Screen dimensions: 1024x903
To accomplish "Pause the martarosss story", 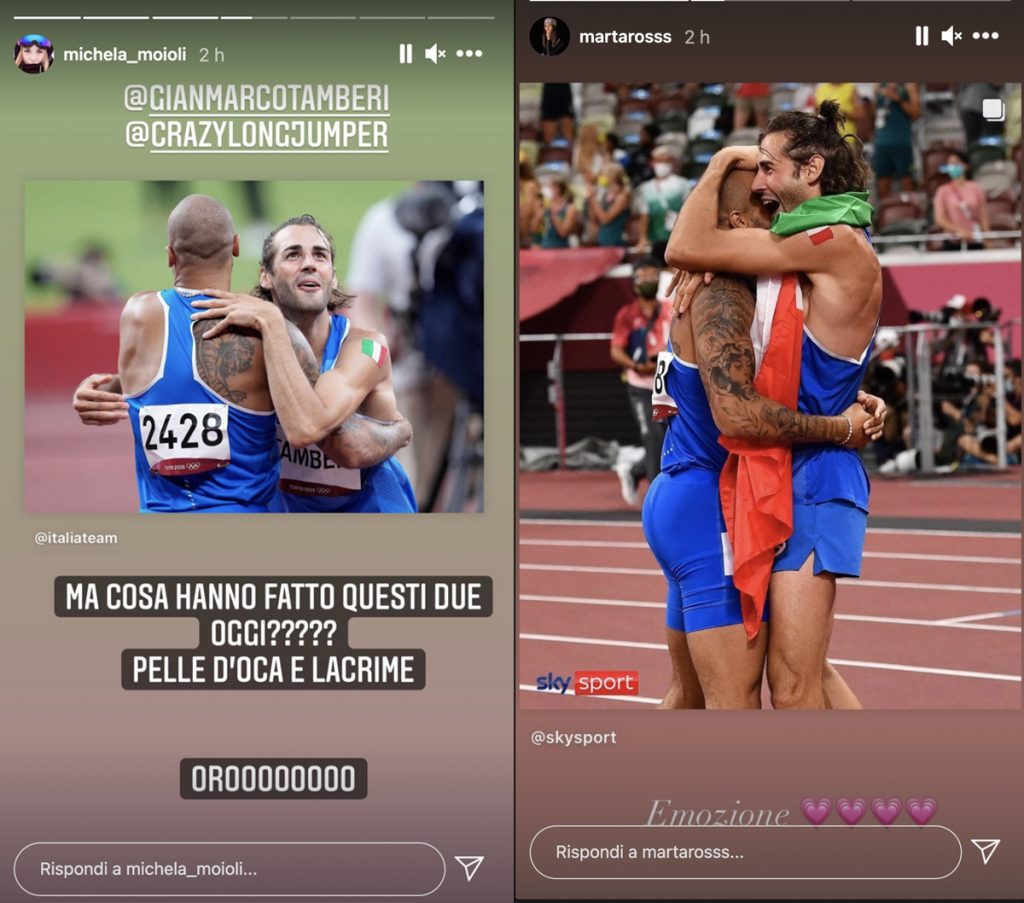I will tap(921, 37).
